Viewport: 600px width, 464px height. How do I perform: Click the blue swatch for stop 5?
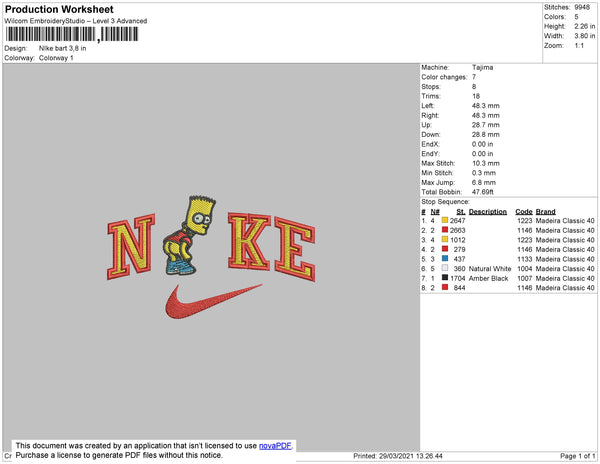[445, 259]
